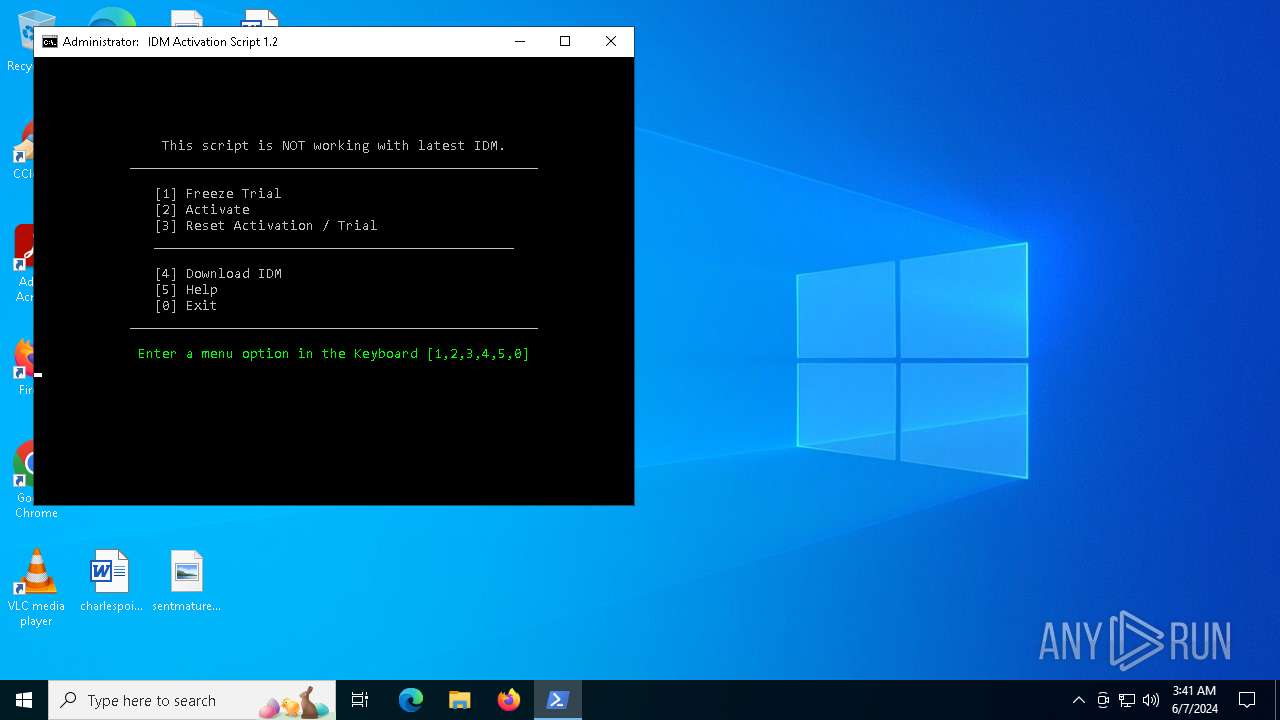Maximize the IDM Activation Script window
1280x720 pixels.
coord(565,42)
